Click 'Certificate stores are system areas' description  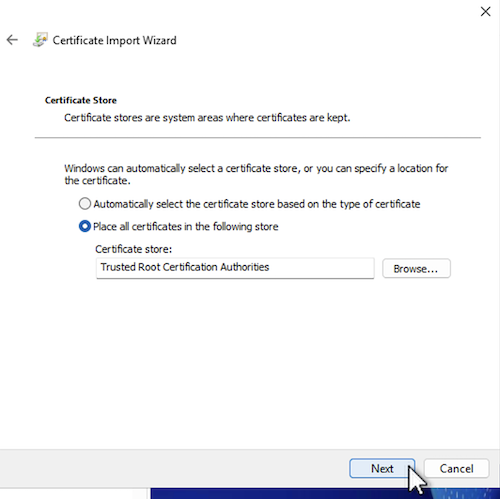click(207, 118)
